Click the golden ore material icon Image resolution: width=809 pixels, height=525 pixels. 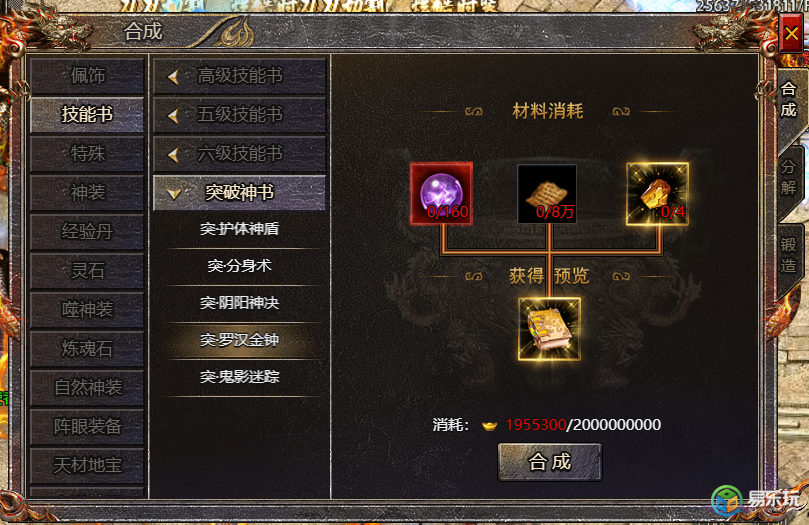(x=657, y=194)
